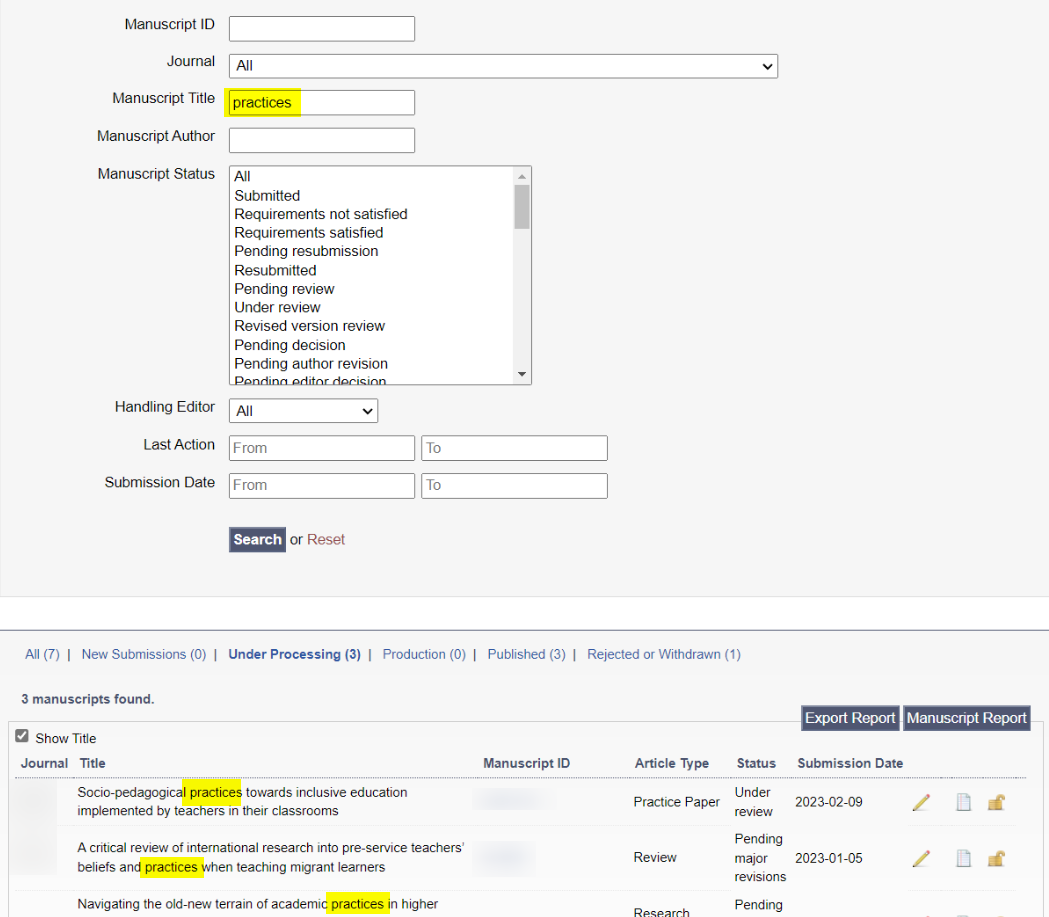Image resolution: width=1049 pixels, height=917 pixels.
Task: Click the padlock icon in the Pending major revisions row
Action: pyautogui.click(x=996, y=858)
